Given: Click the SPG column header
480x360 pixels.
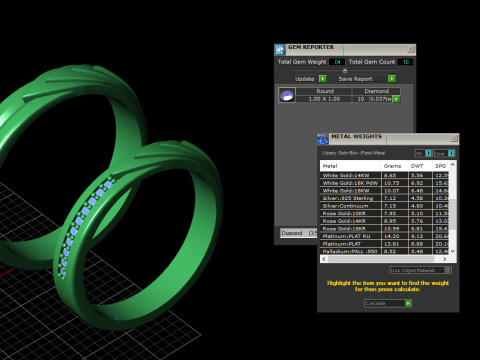Looking at the screenshot, I should pos(441,166).
